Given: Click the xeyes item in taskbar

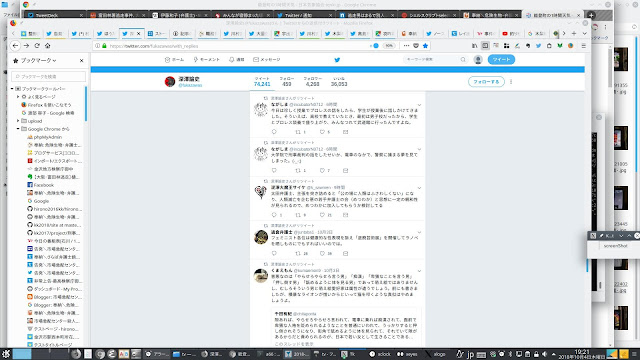Looking at the screenshot, I should pyautogui.click(x=408, y=354).
